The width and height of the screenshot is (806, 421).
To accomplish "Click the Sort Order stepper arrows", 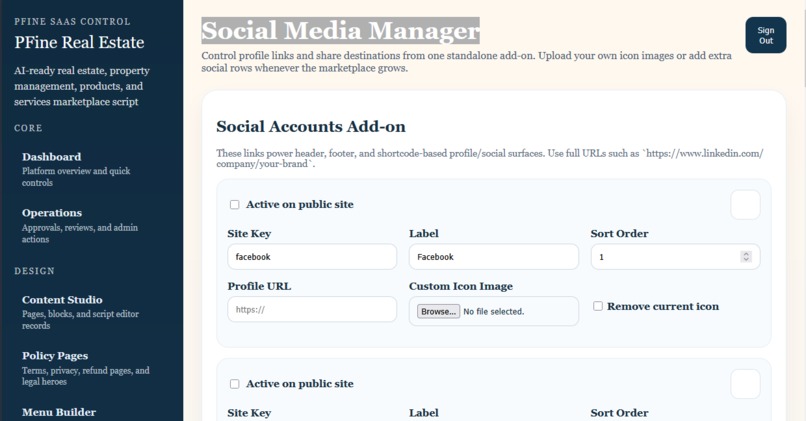I will point(746,257).
